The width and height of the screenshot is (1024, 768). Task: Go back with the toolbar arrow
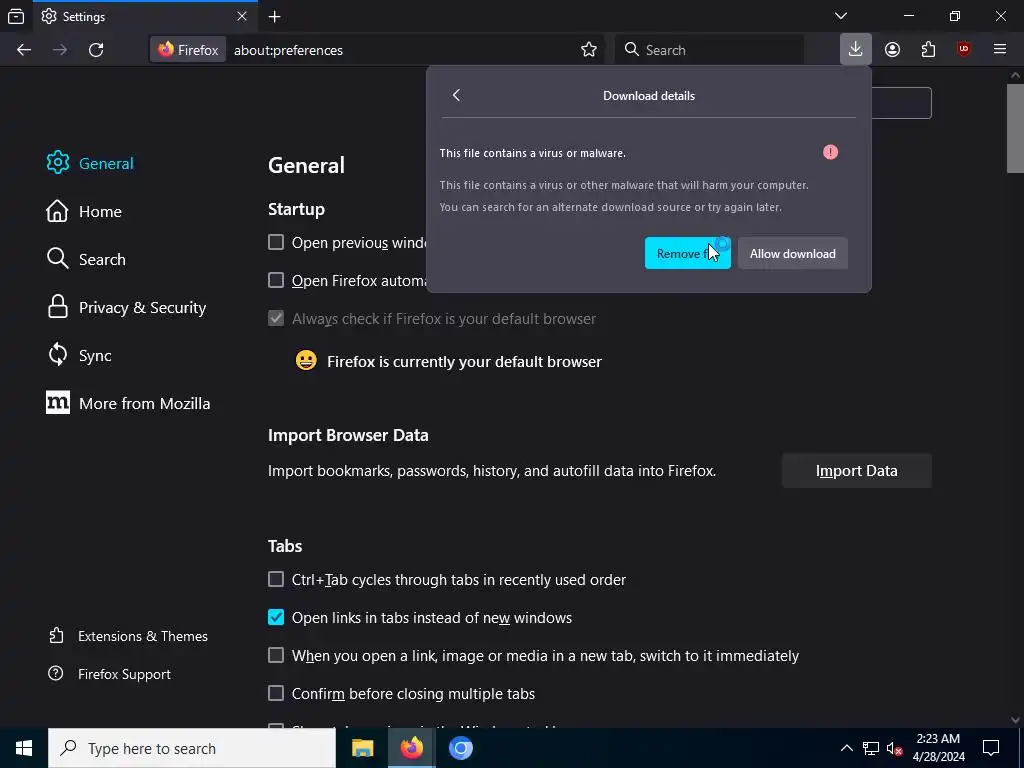[x=24, y=50]
